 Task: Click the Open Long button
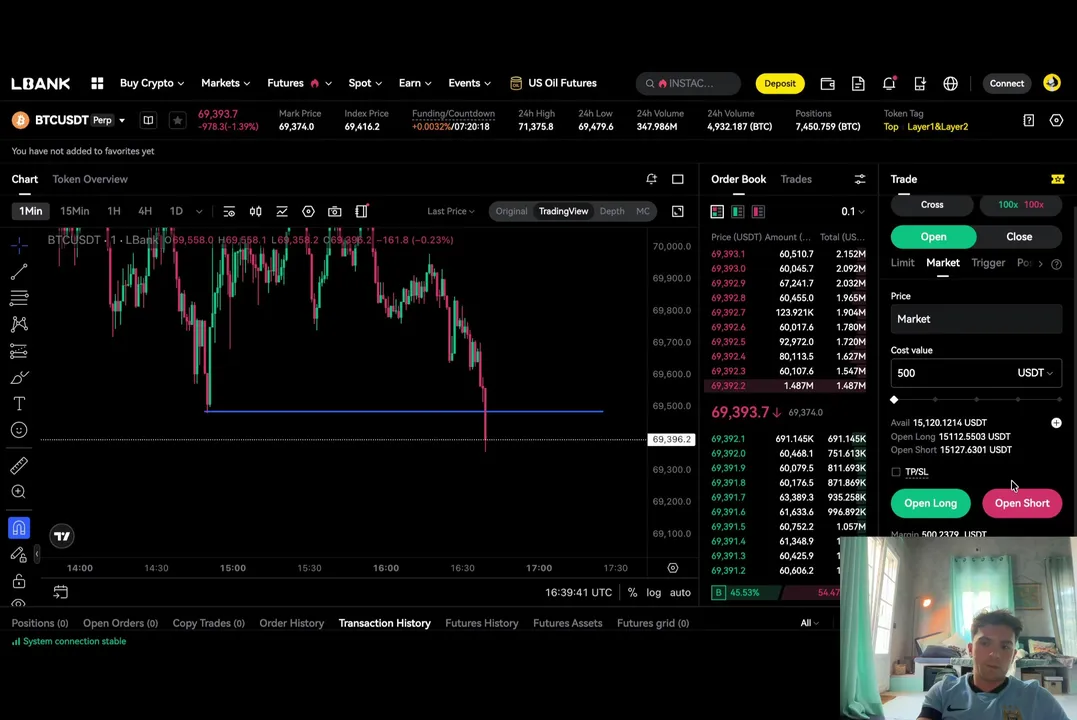[930, 503]
